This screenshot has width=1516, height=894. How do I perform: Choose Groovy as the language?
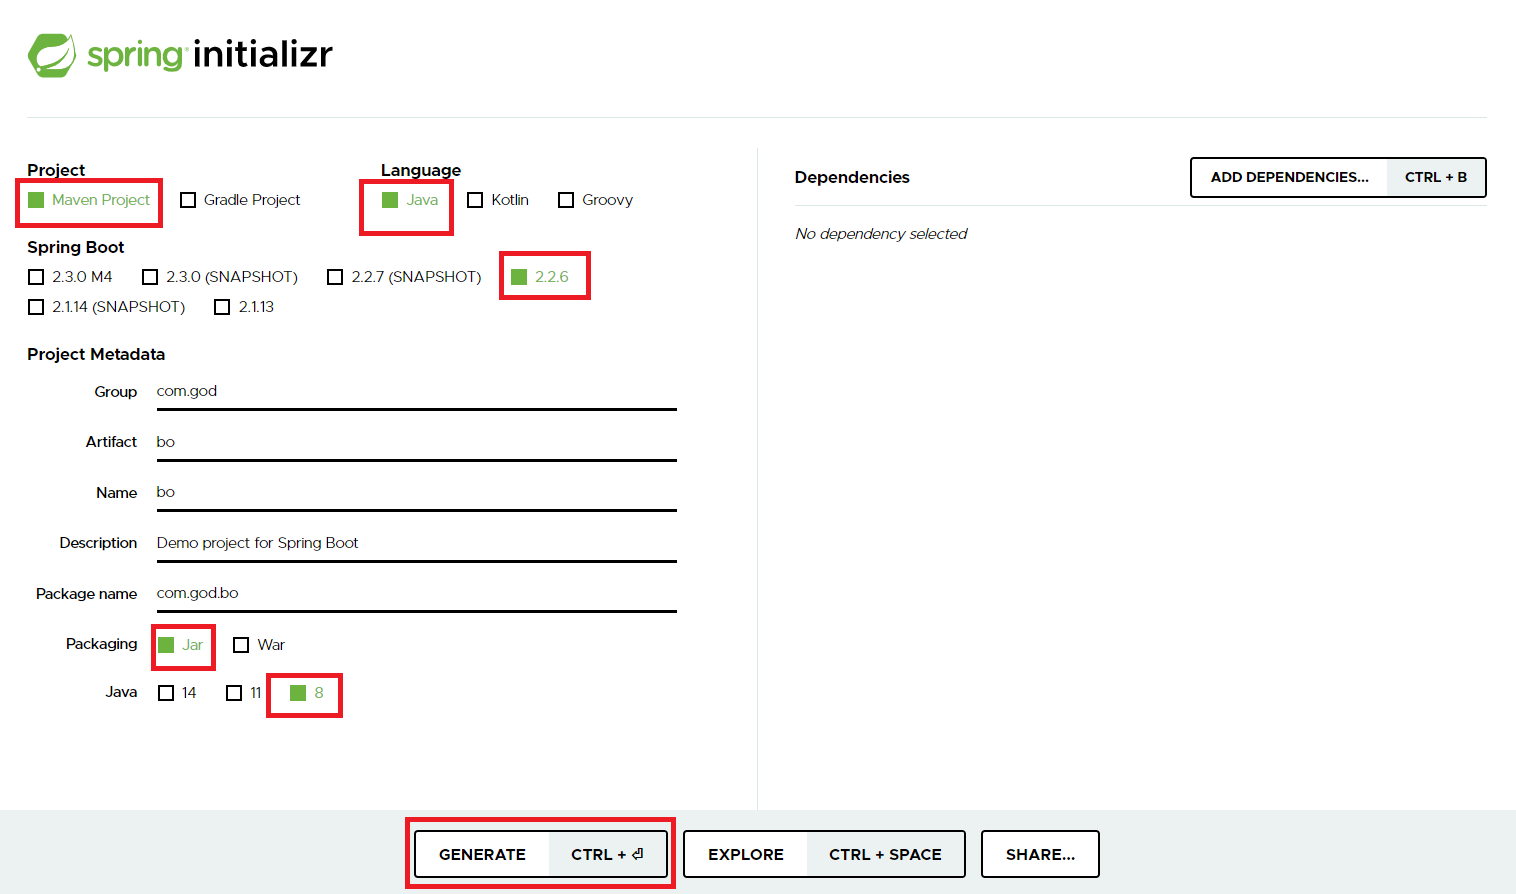click(596, 200)
